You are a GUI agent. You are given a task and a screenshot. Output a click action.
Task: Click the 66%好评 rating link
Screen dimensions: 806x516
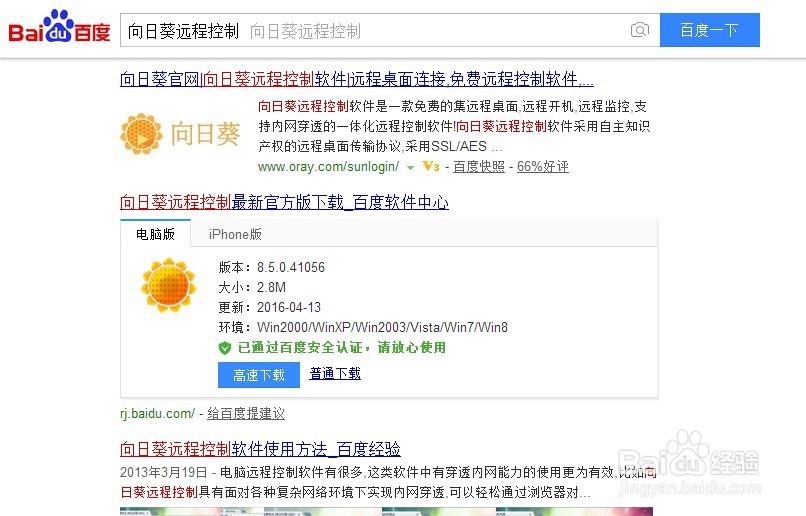pos(543,167)
